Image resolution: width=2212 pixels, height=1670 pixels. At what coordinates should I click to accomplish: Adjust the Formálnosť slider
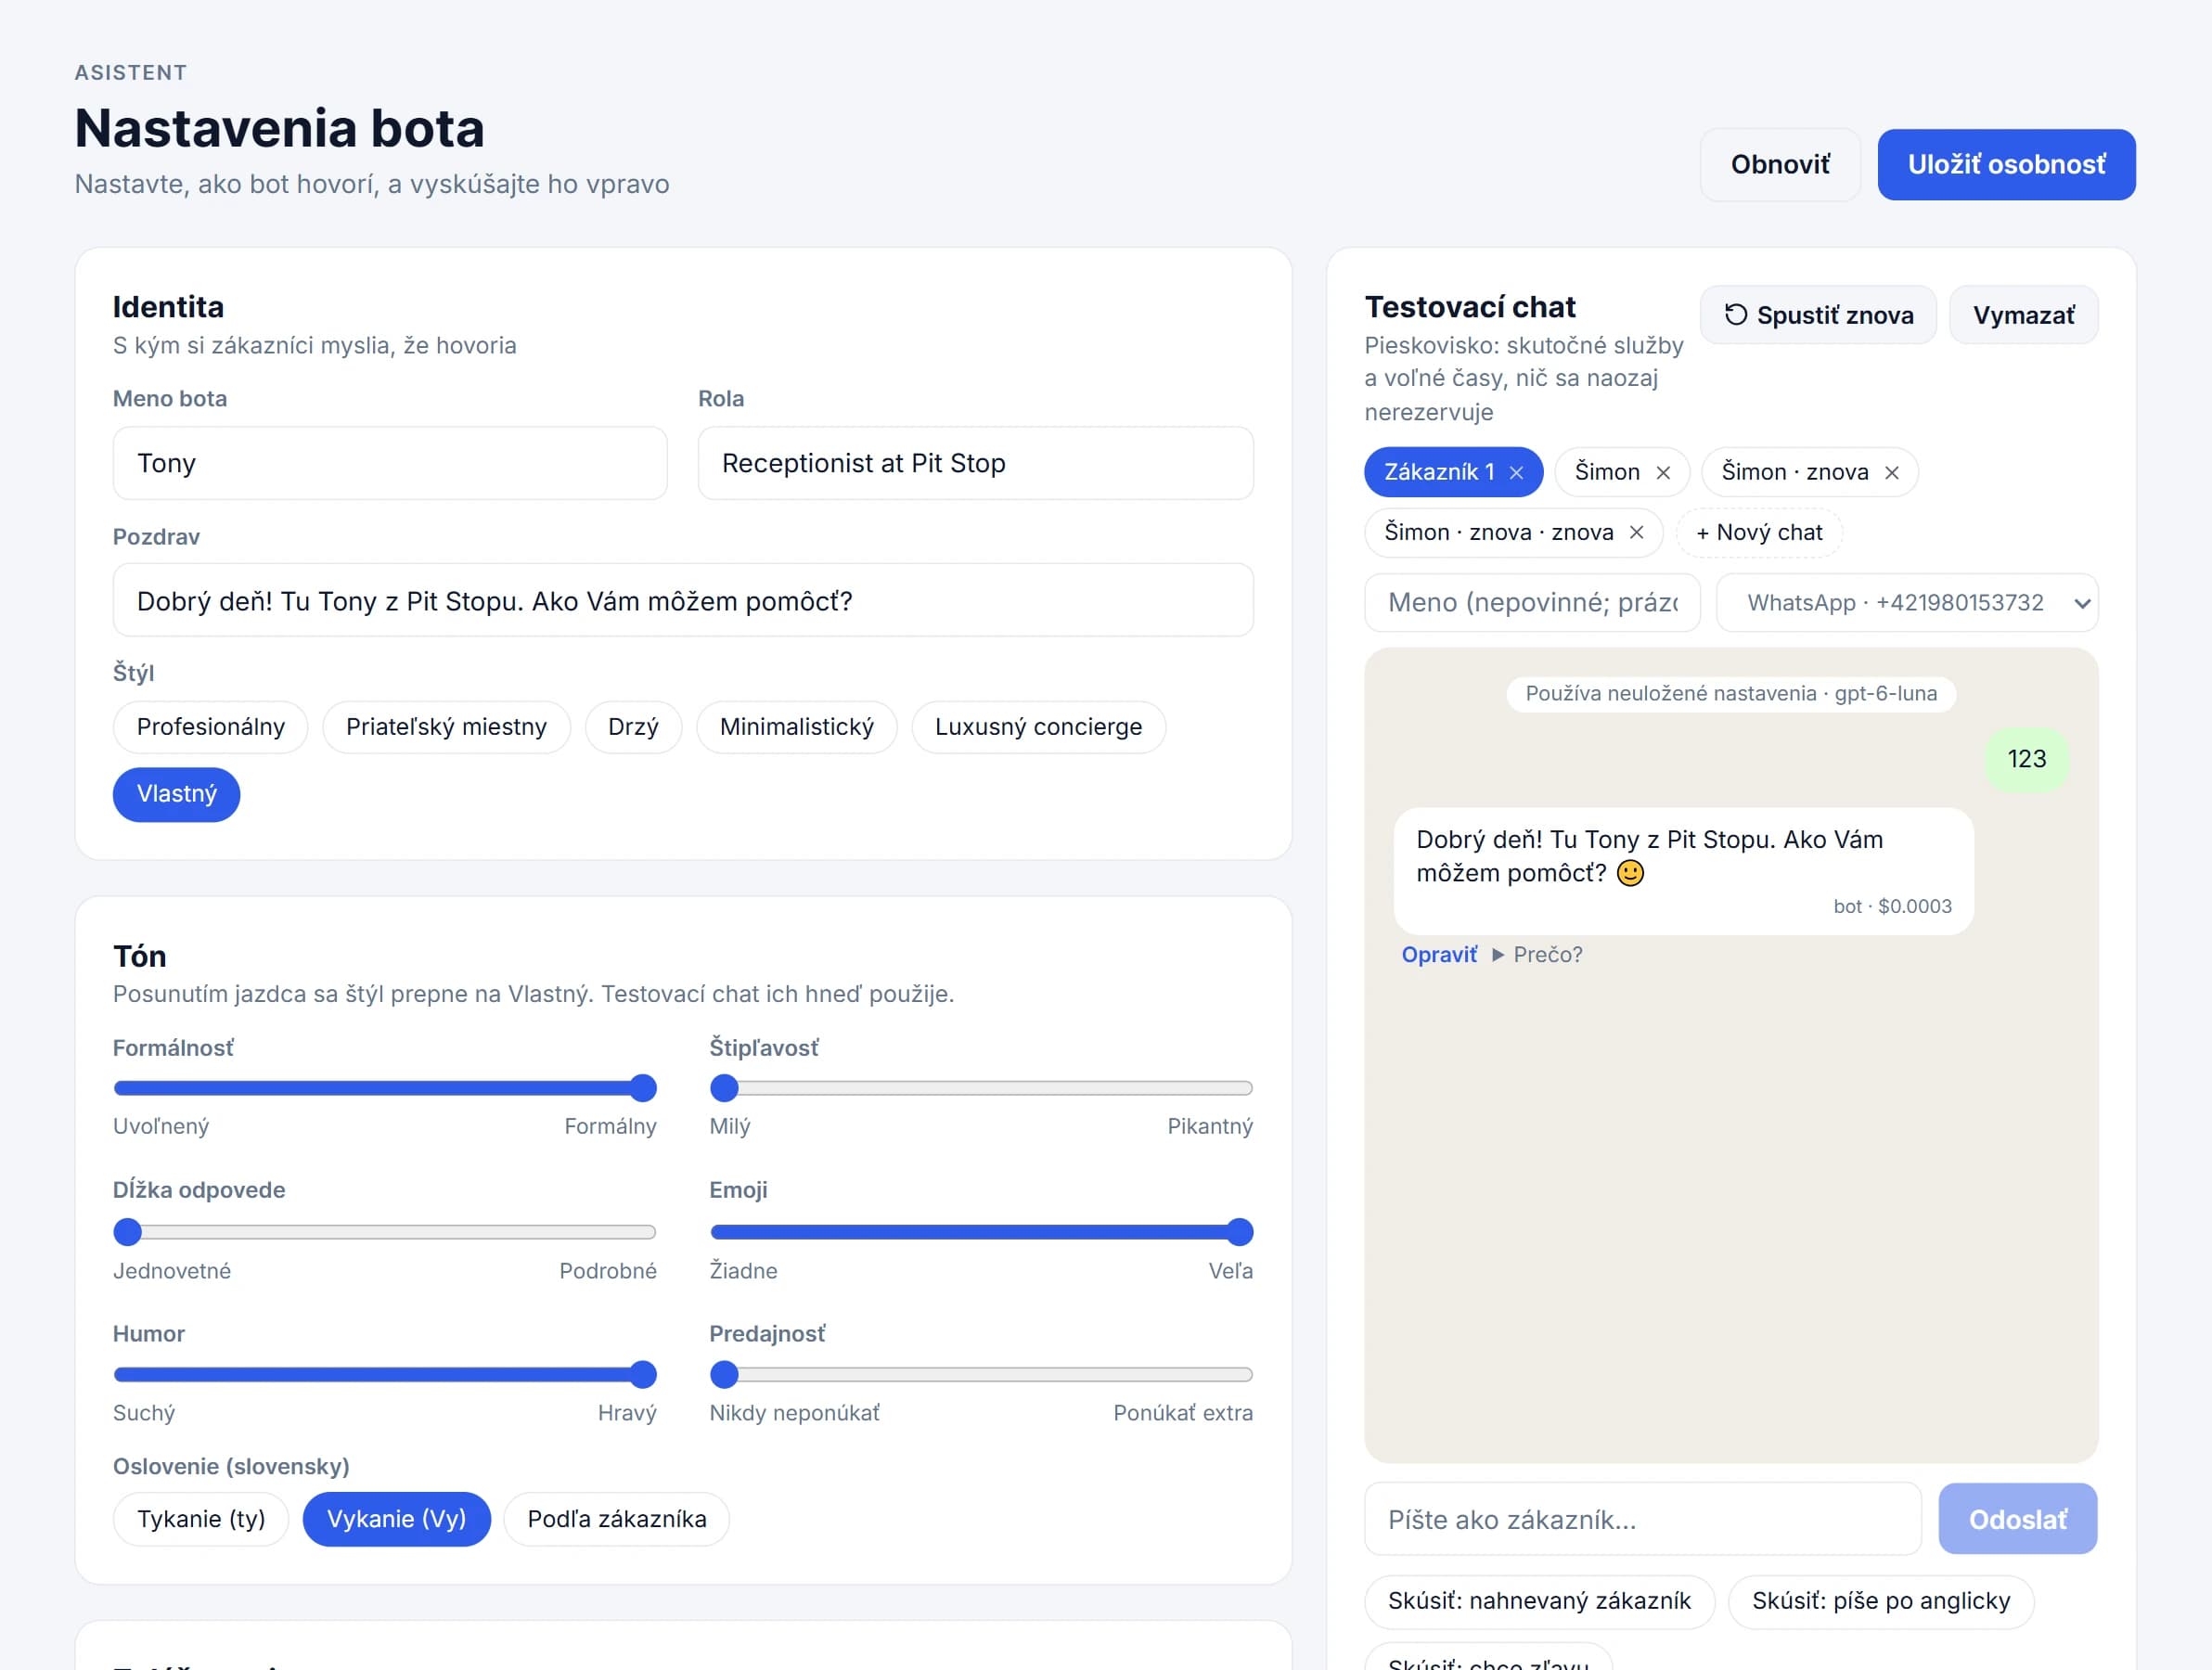[x=385, y=1088]
